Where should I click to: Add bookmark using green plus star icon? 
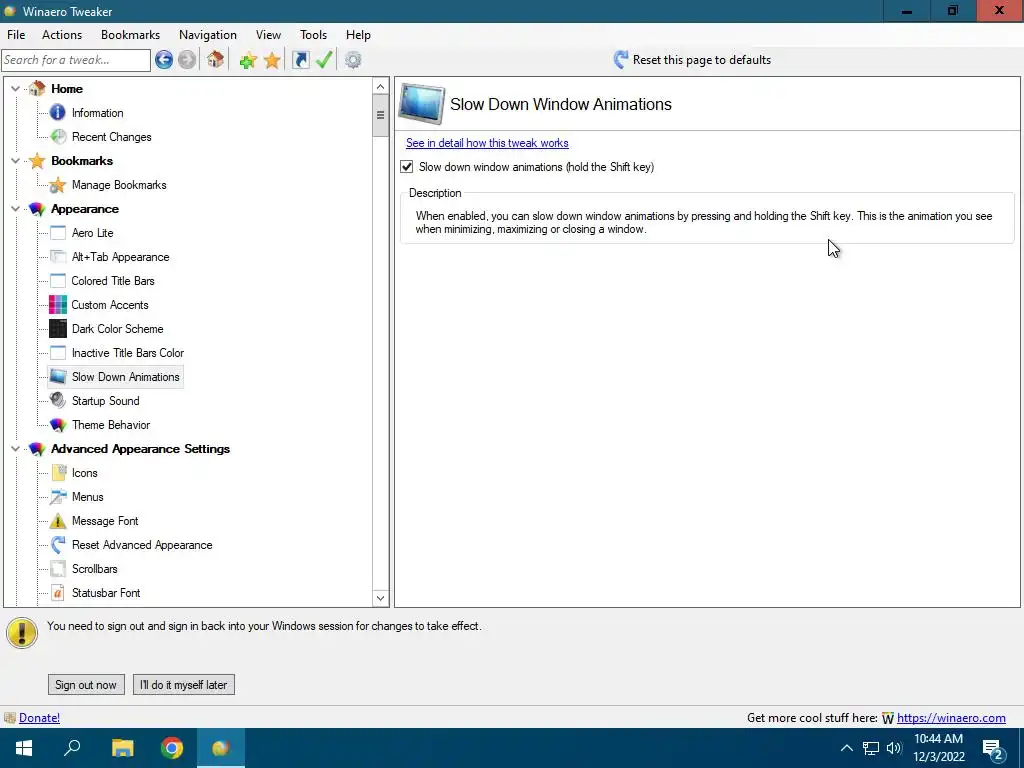pos(248,61)
